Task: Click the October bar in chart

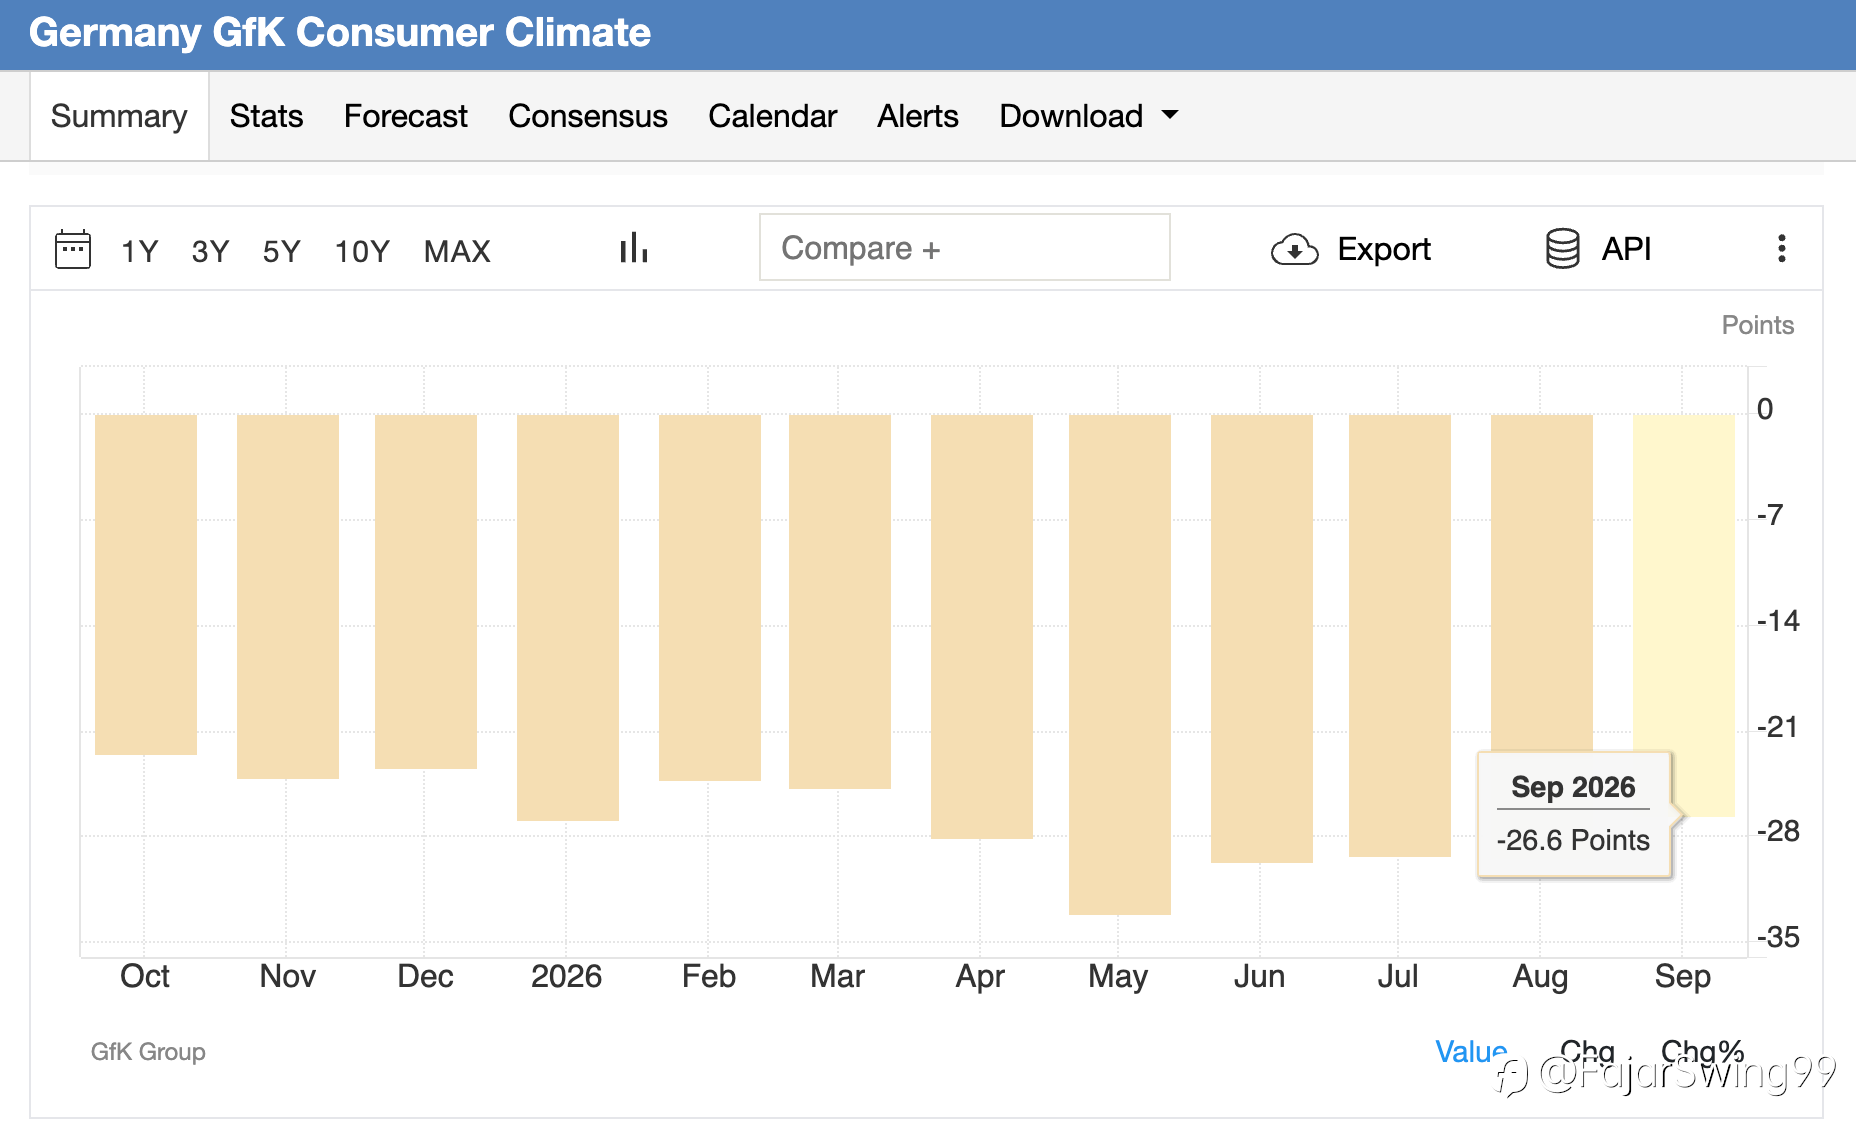Action: click(x=146, y=585)
